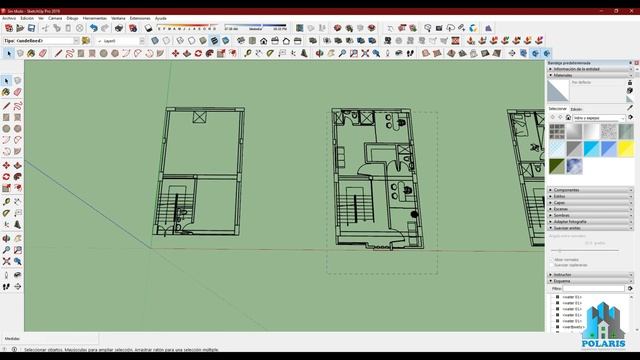Expand the Componentes panel
This screenshot has height=360, width=640.
coord(590,190)
